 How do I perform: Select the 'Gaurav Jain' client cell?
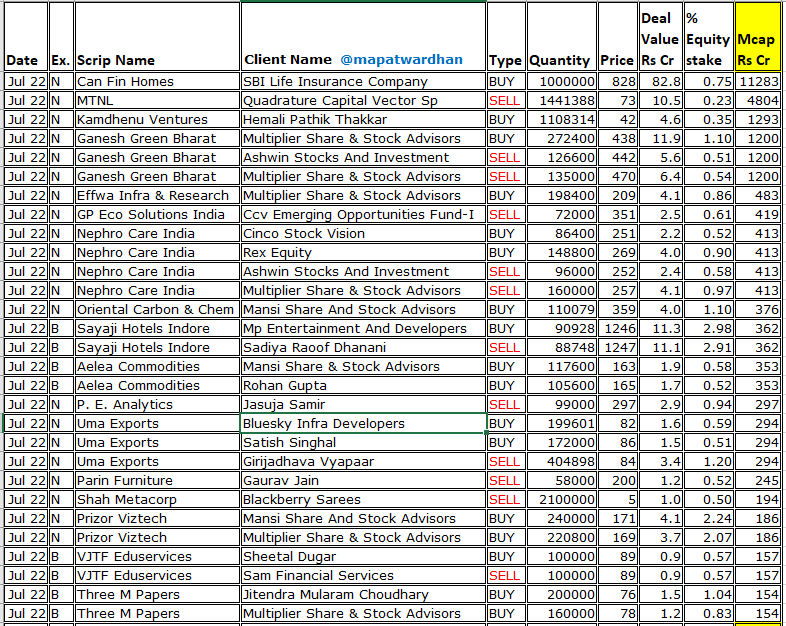click(363, 481)
